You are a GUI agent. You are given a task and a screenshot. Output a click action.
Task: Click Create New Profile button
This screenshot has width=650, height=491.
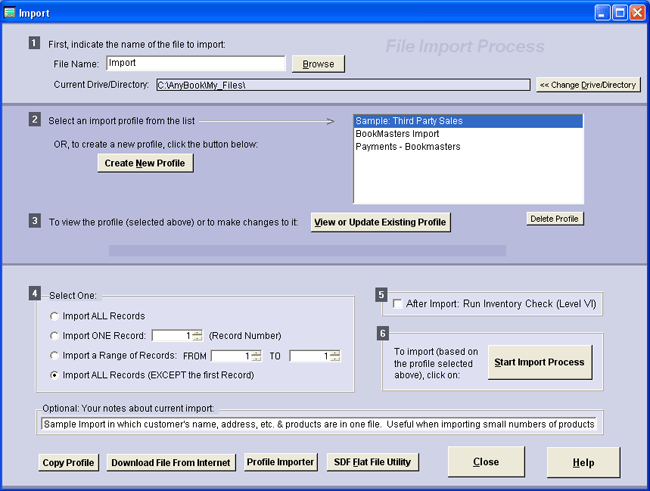pos(145,163)
